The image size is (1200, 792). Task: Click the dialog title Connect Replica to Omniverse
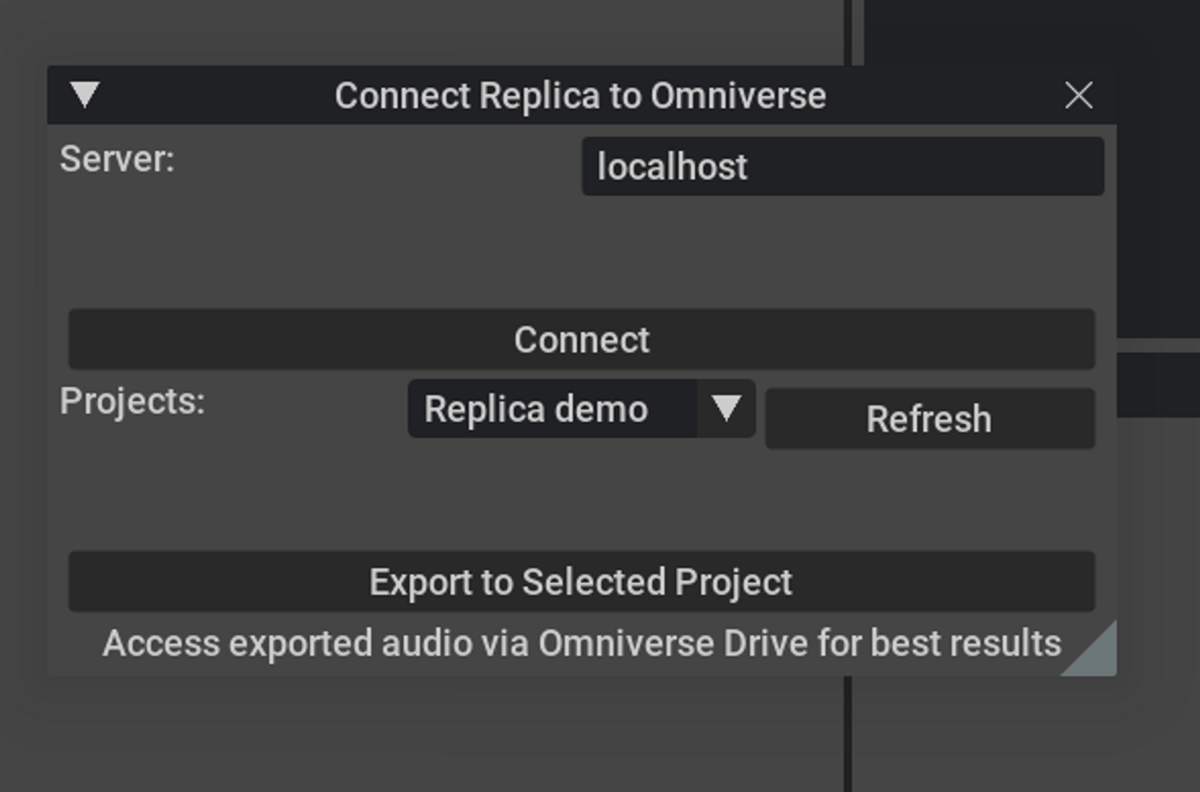pyautogui.click(x=580, y=96)
